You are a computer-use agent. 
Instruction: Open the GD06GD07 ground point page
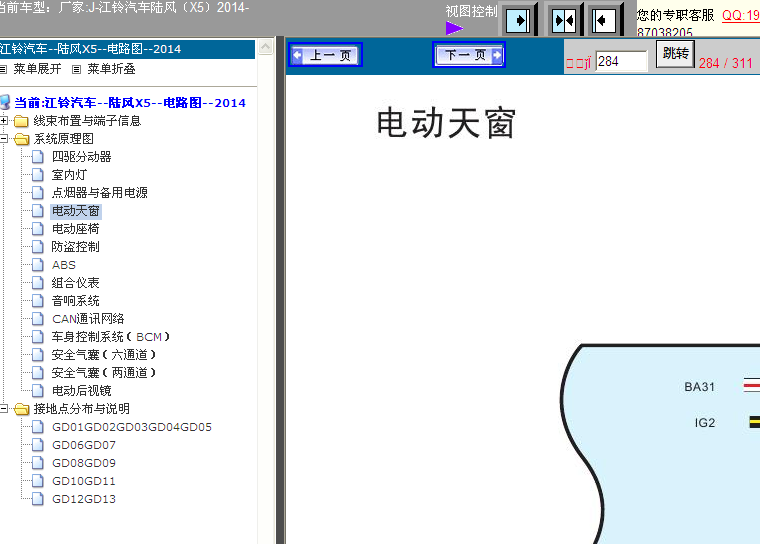coord(84,445)
